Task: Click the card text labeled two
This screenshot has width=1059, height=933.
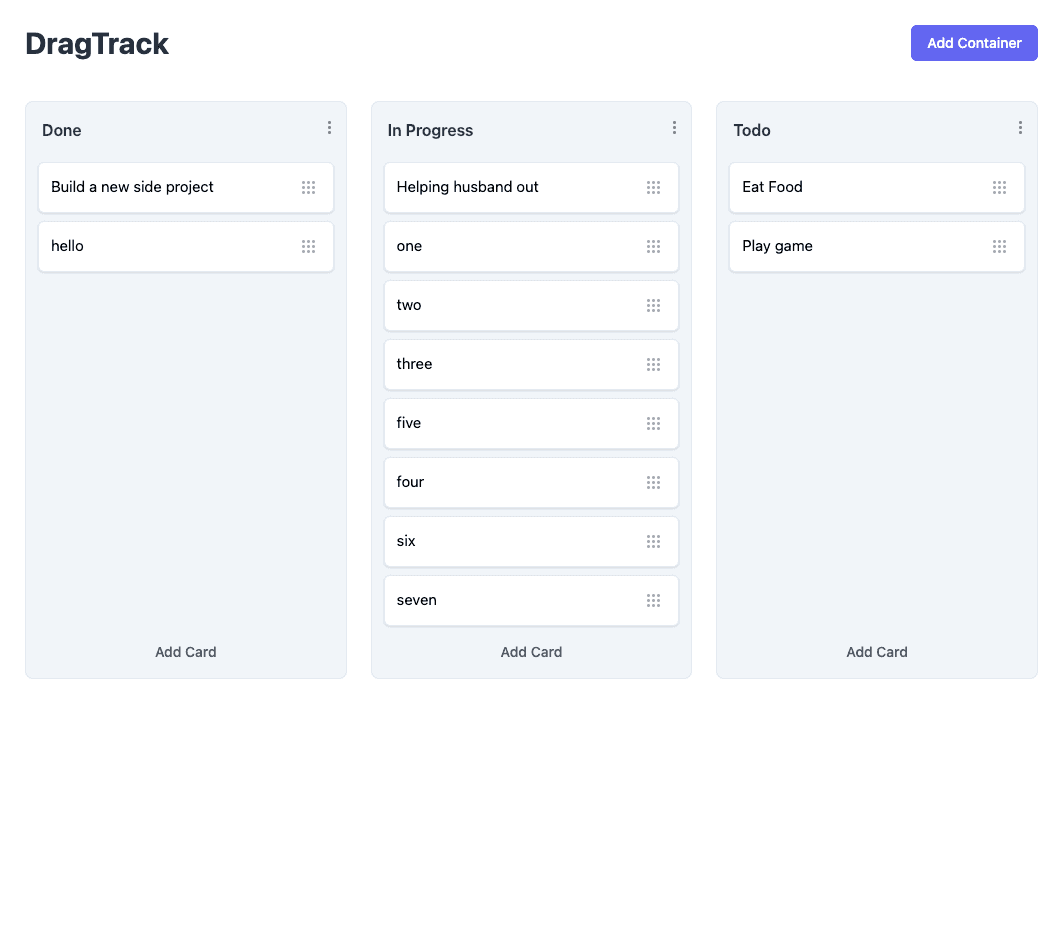Action: point(409,305)
